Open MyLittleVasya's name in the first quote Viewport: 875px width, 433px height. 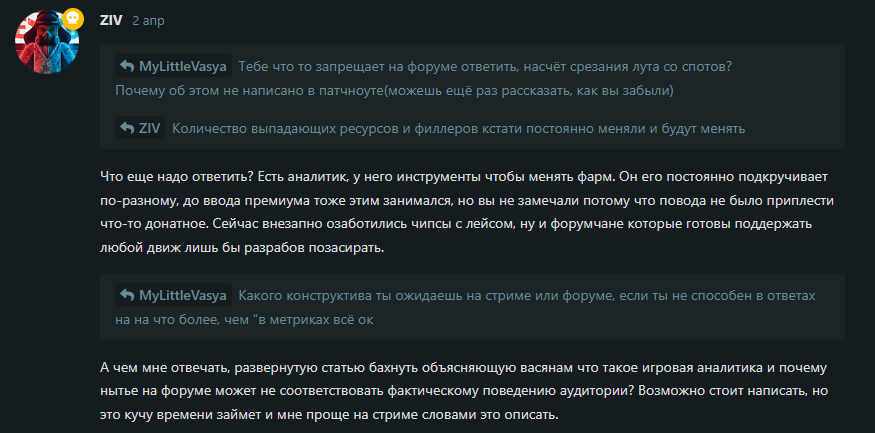[183, 66]
